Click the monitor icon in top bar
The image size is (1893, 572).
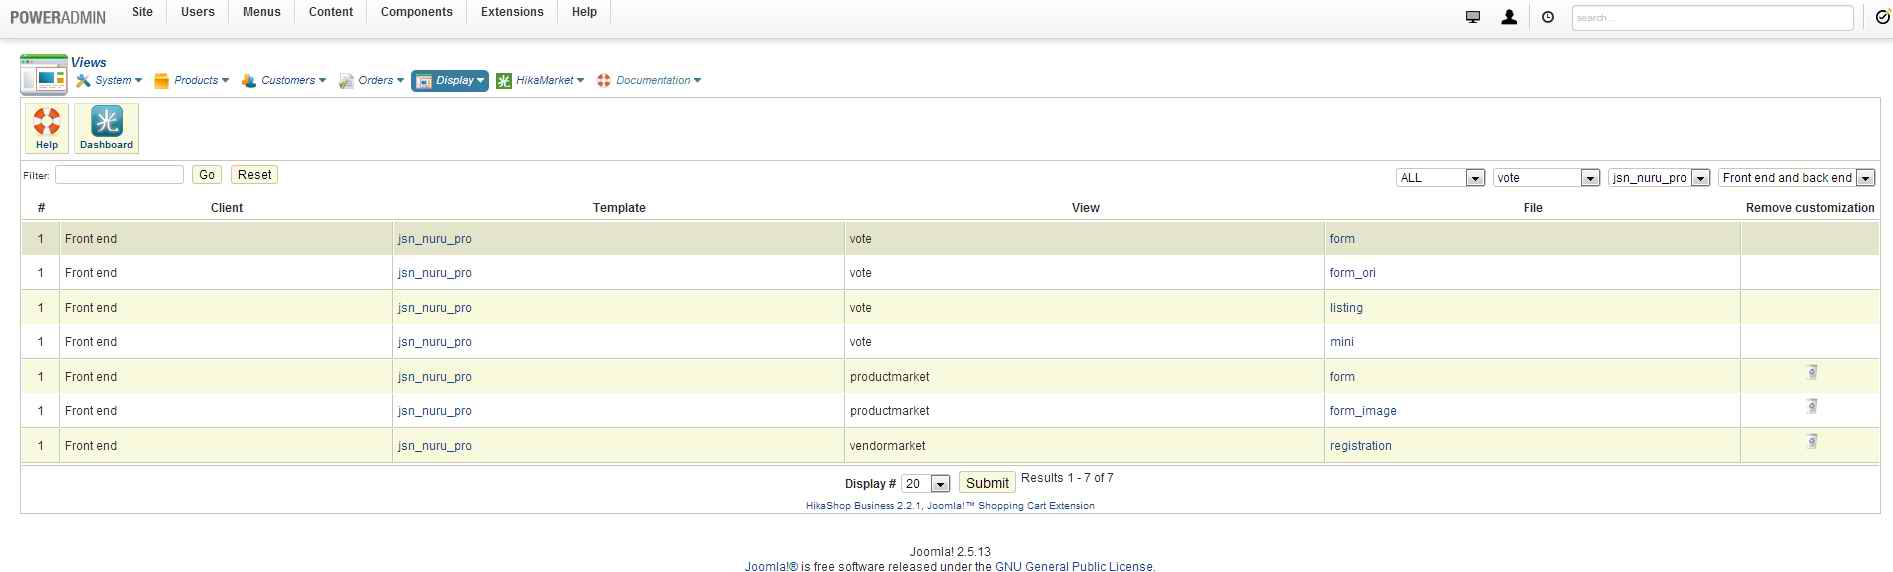(1472, 17)
